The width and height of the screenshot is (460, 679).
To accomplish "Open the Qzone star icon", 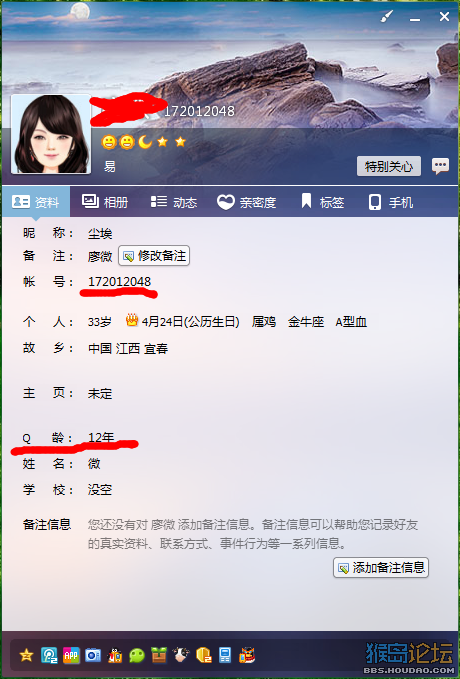I will 26,655.
